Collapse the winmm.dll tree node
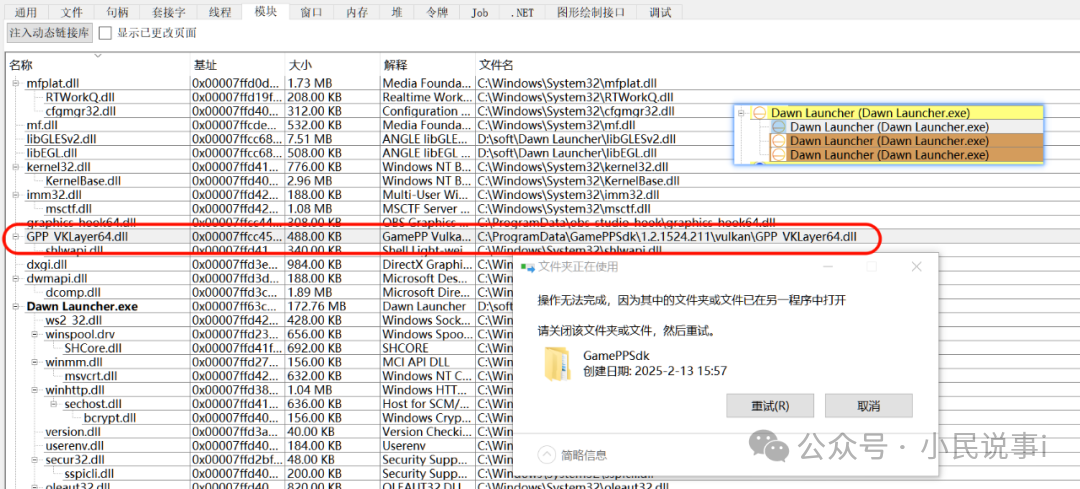The width and height of the screenshot is (1080, 489). click(x=34, y=362)
